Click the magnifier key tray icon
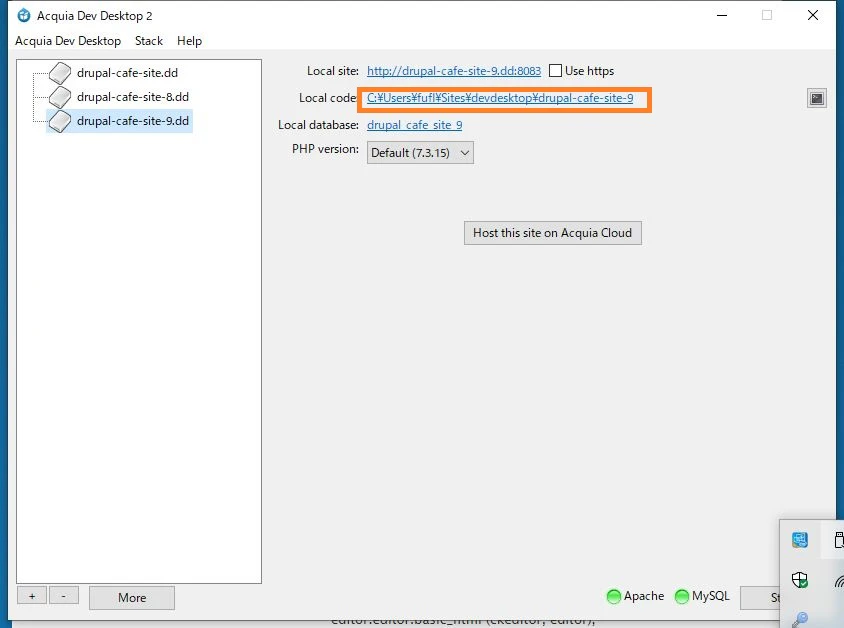Image resolution: width=844 pixels, height=628 pixels. pos(800,619)
